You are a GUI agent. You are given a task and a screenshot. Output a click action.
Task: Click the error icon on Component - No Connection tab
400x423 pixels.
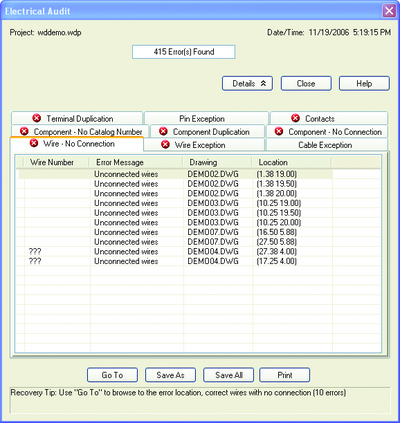[x=279, y=131]
